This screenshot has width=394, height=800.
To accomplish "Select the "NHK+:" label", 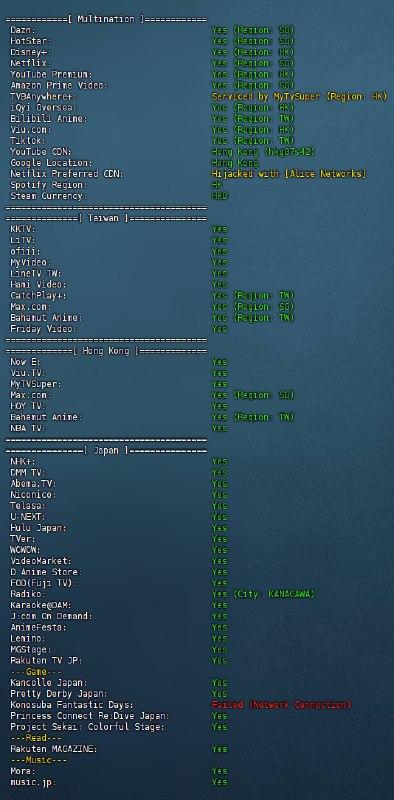I will [x=23, y=461].
